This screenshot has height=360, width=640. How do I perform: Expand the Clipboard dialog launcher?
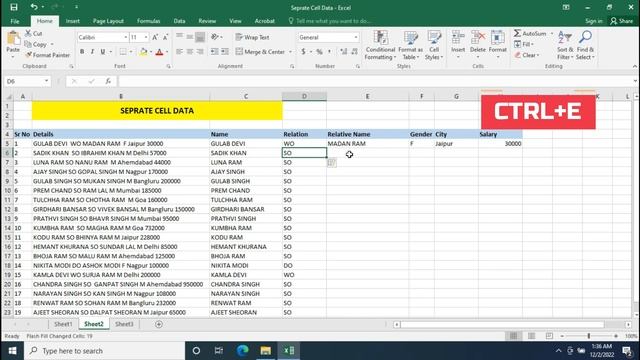(x=71, y=66)
